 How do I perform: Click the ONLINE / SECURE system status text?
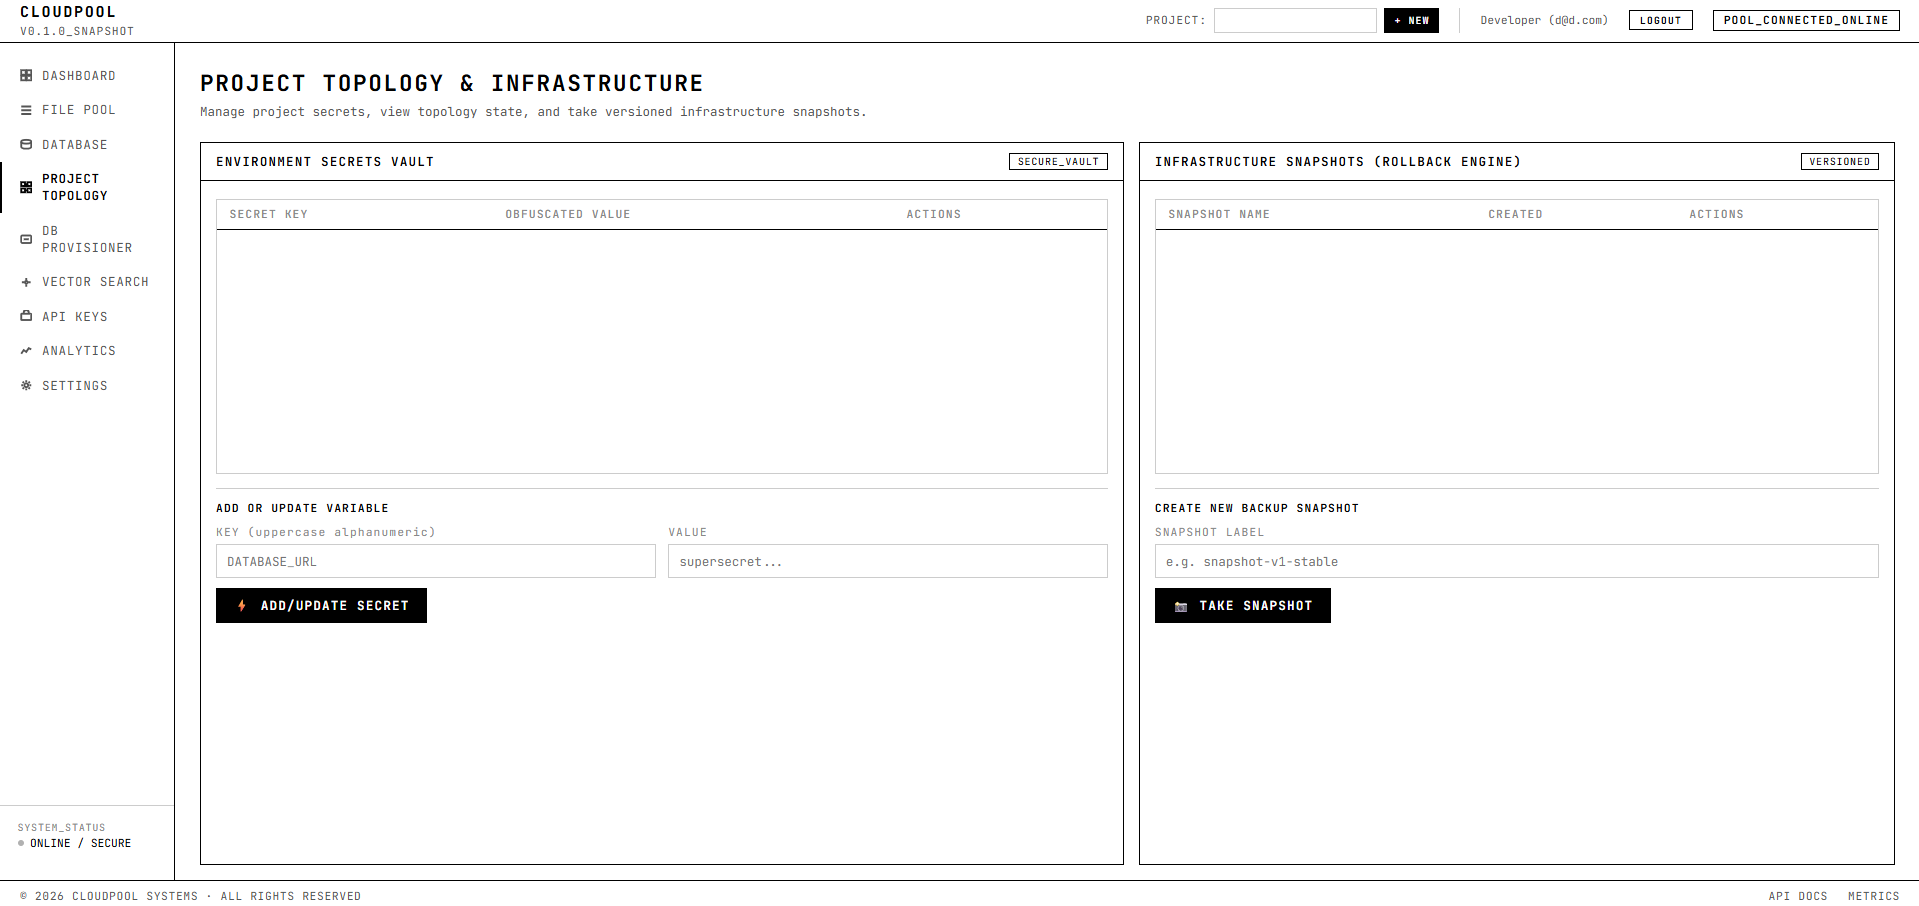click(x=80, y=844)
